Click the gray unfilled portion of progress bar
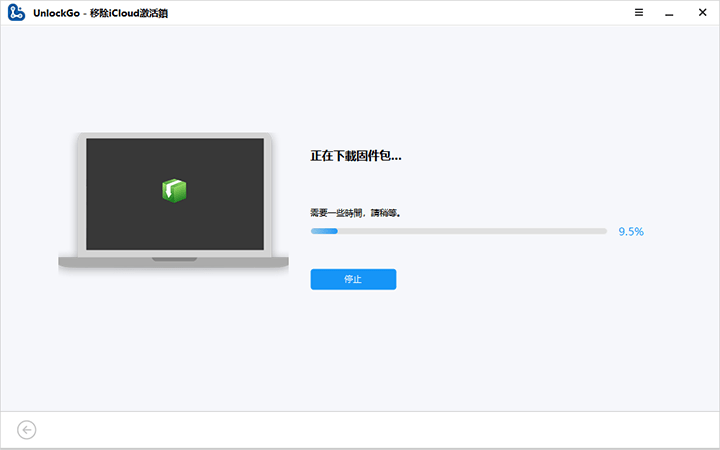 (x=470, y=231)
